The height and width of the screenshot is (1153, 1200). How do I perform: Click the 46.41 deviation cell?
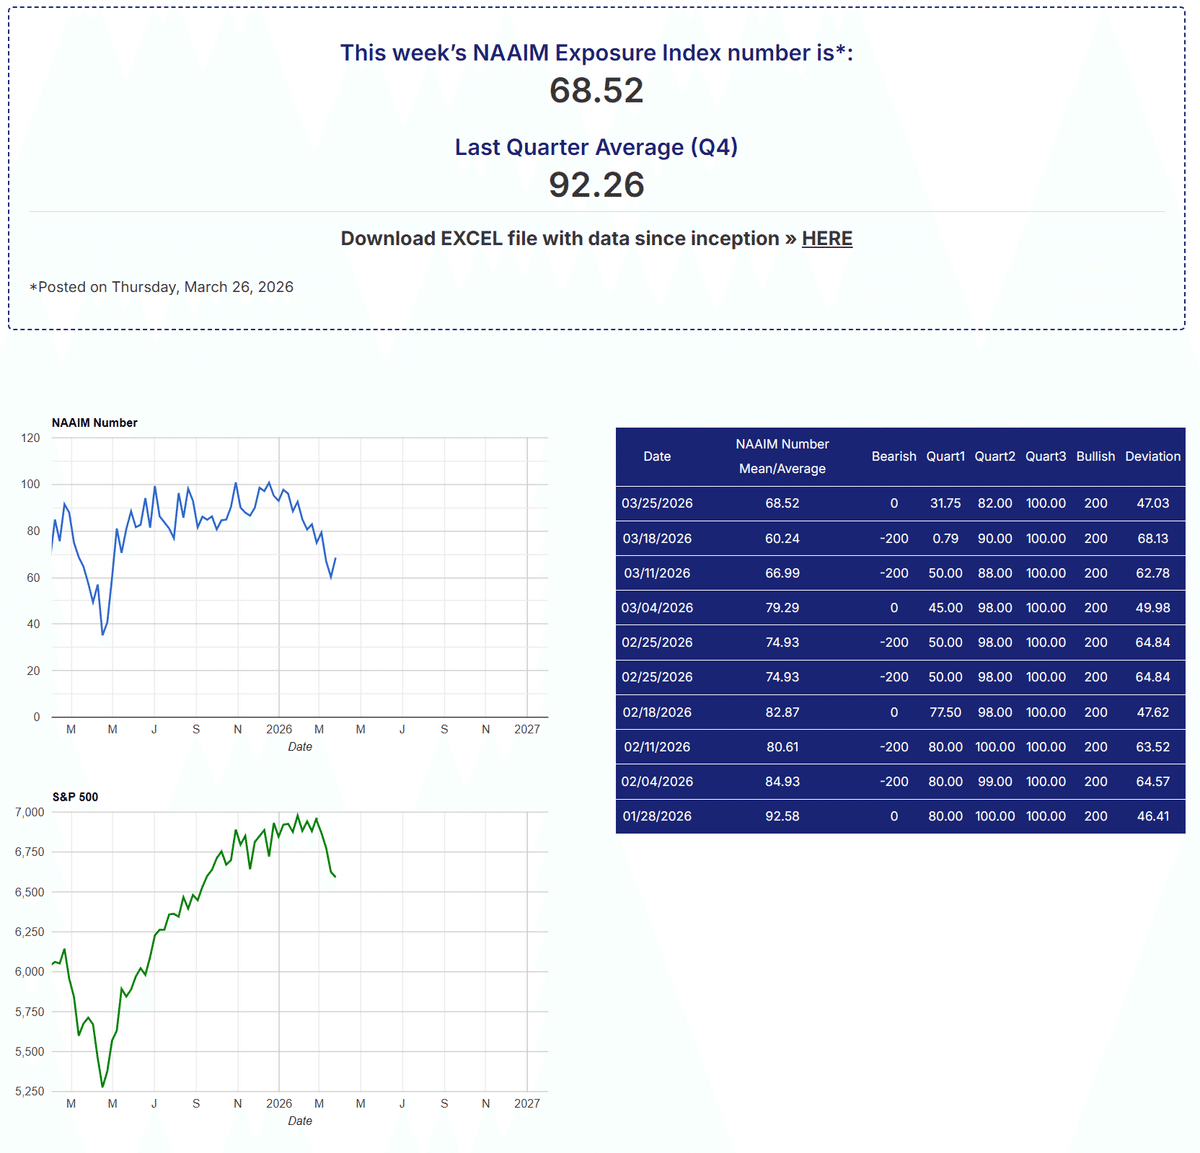coord(1153,816)
